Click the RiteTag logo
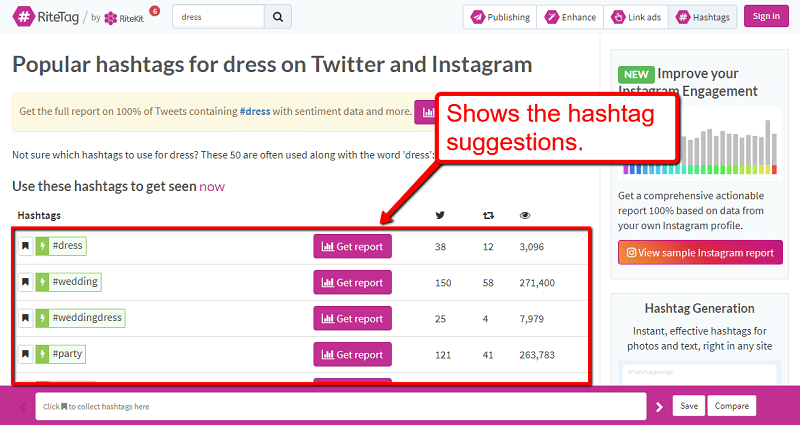800x425 pixels. [x=47, y=16]
